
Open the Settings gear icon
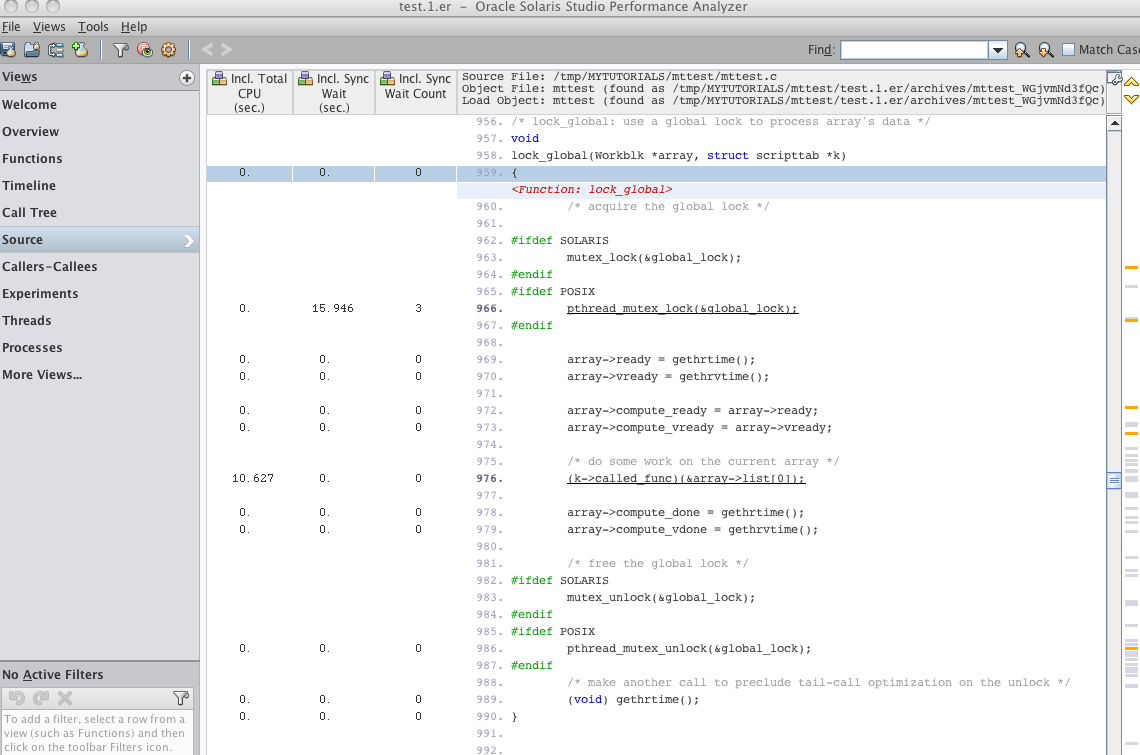pos(168,49)
